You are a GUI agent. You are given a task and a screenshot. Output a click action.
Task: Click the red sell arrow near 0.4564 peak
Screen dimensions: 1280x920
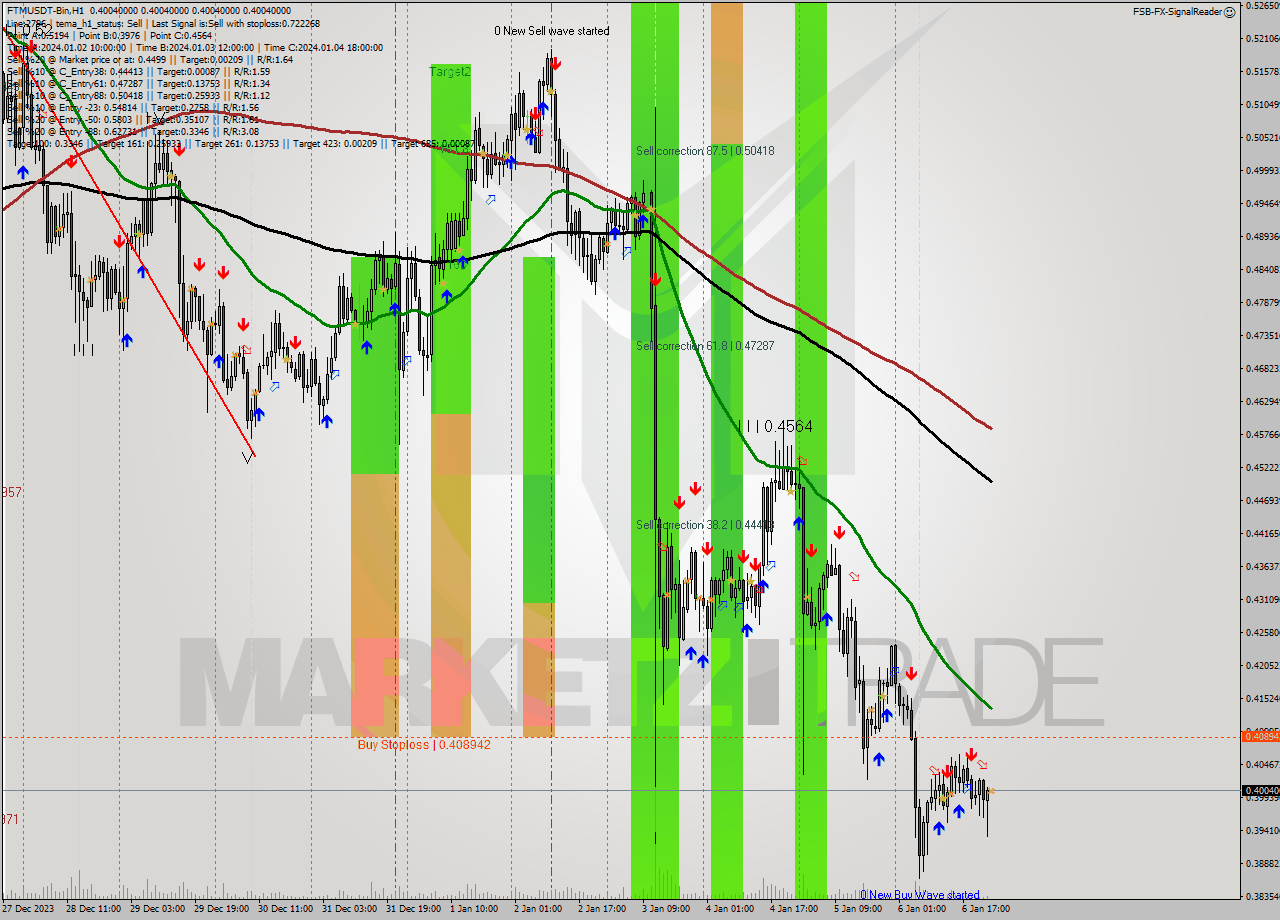[803, 462]
